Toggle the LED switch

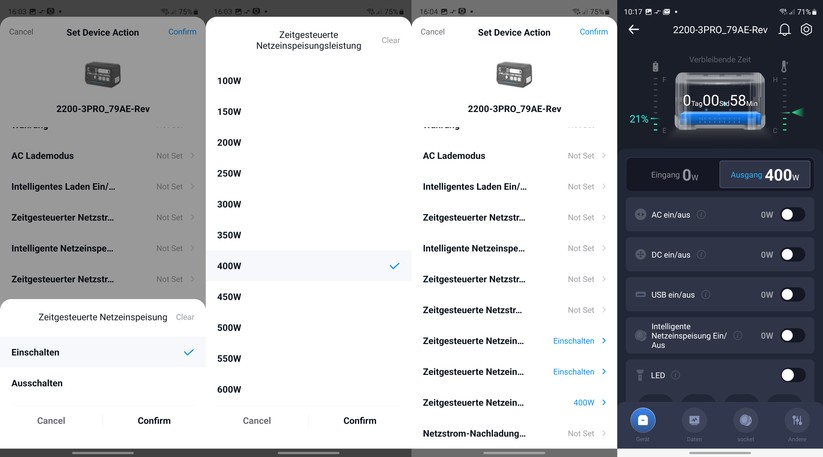tap(792, 375)
